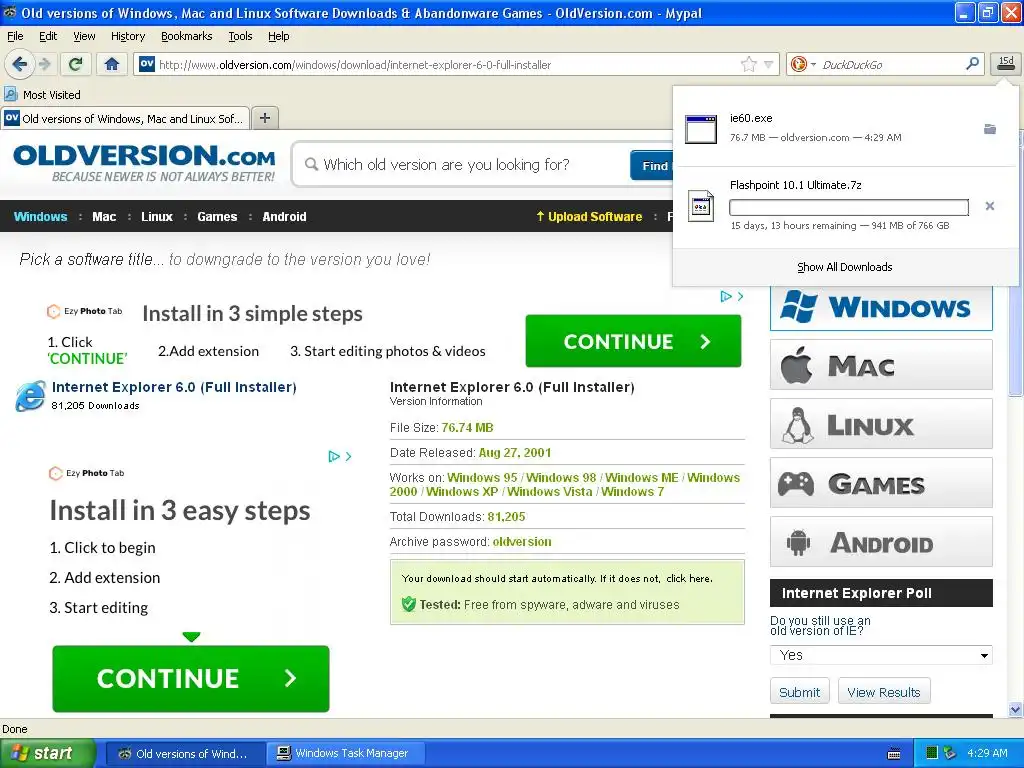Image resolution: width=1024 pixels, height=768 pixels.
Task: Click the search magnifier in DuckDuckGo box
Action: tap(972, 63)
